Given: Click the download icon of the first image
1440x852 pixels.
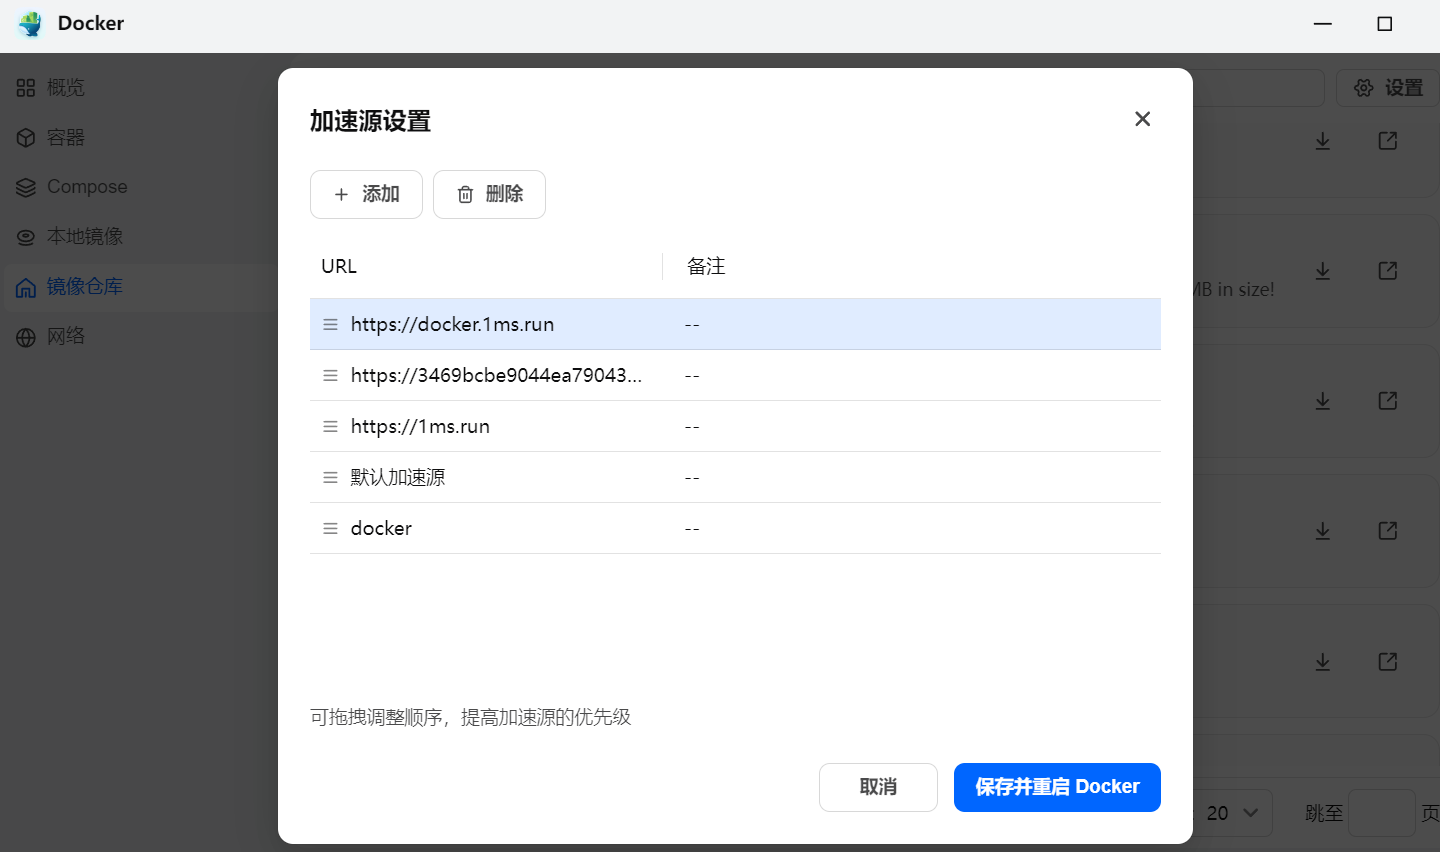Looking at the screenshot, I should tap(1322, 140).
